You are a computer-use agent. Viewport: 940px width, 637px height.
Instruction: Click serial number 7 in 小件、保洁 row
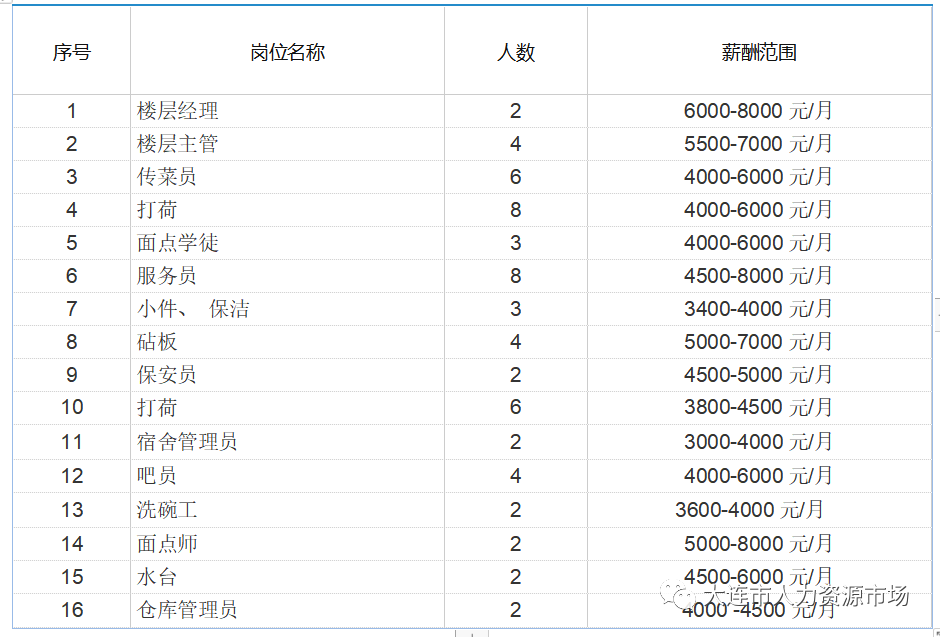click(x=72, y=309)
